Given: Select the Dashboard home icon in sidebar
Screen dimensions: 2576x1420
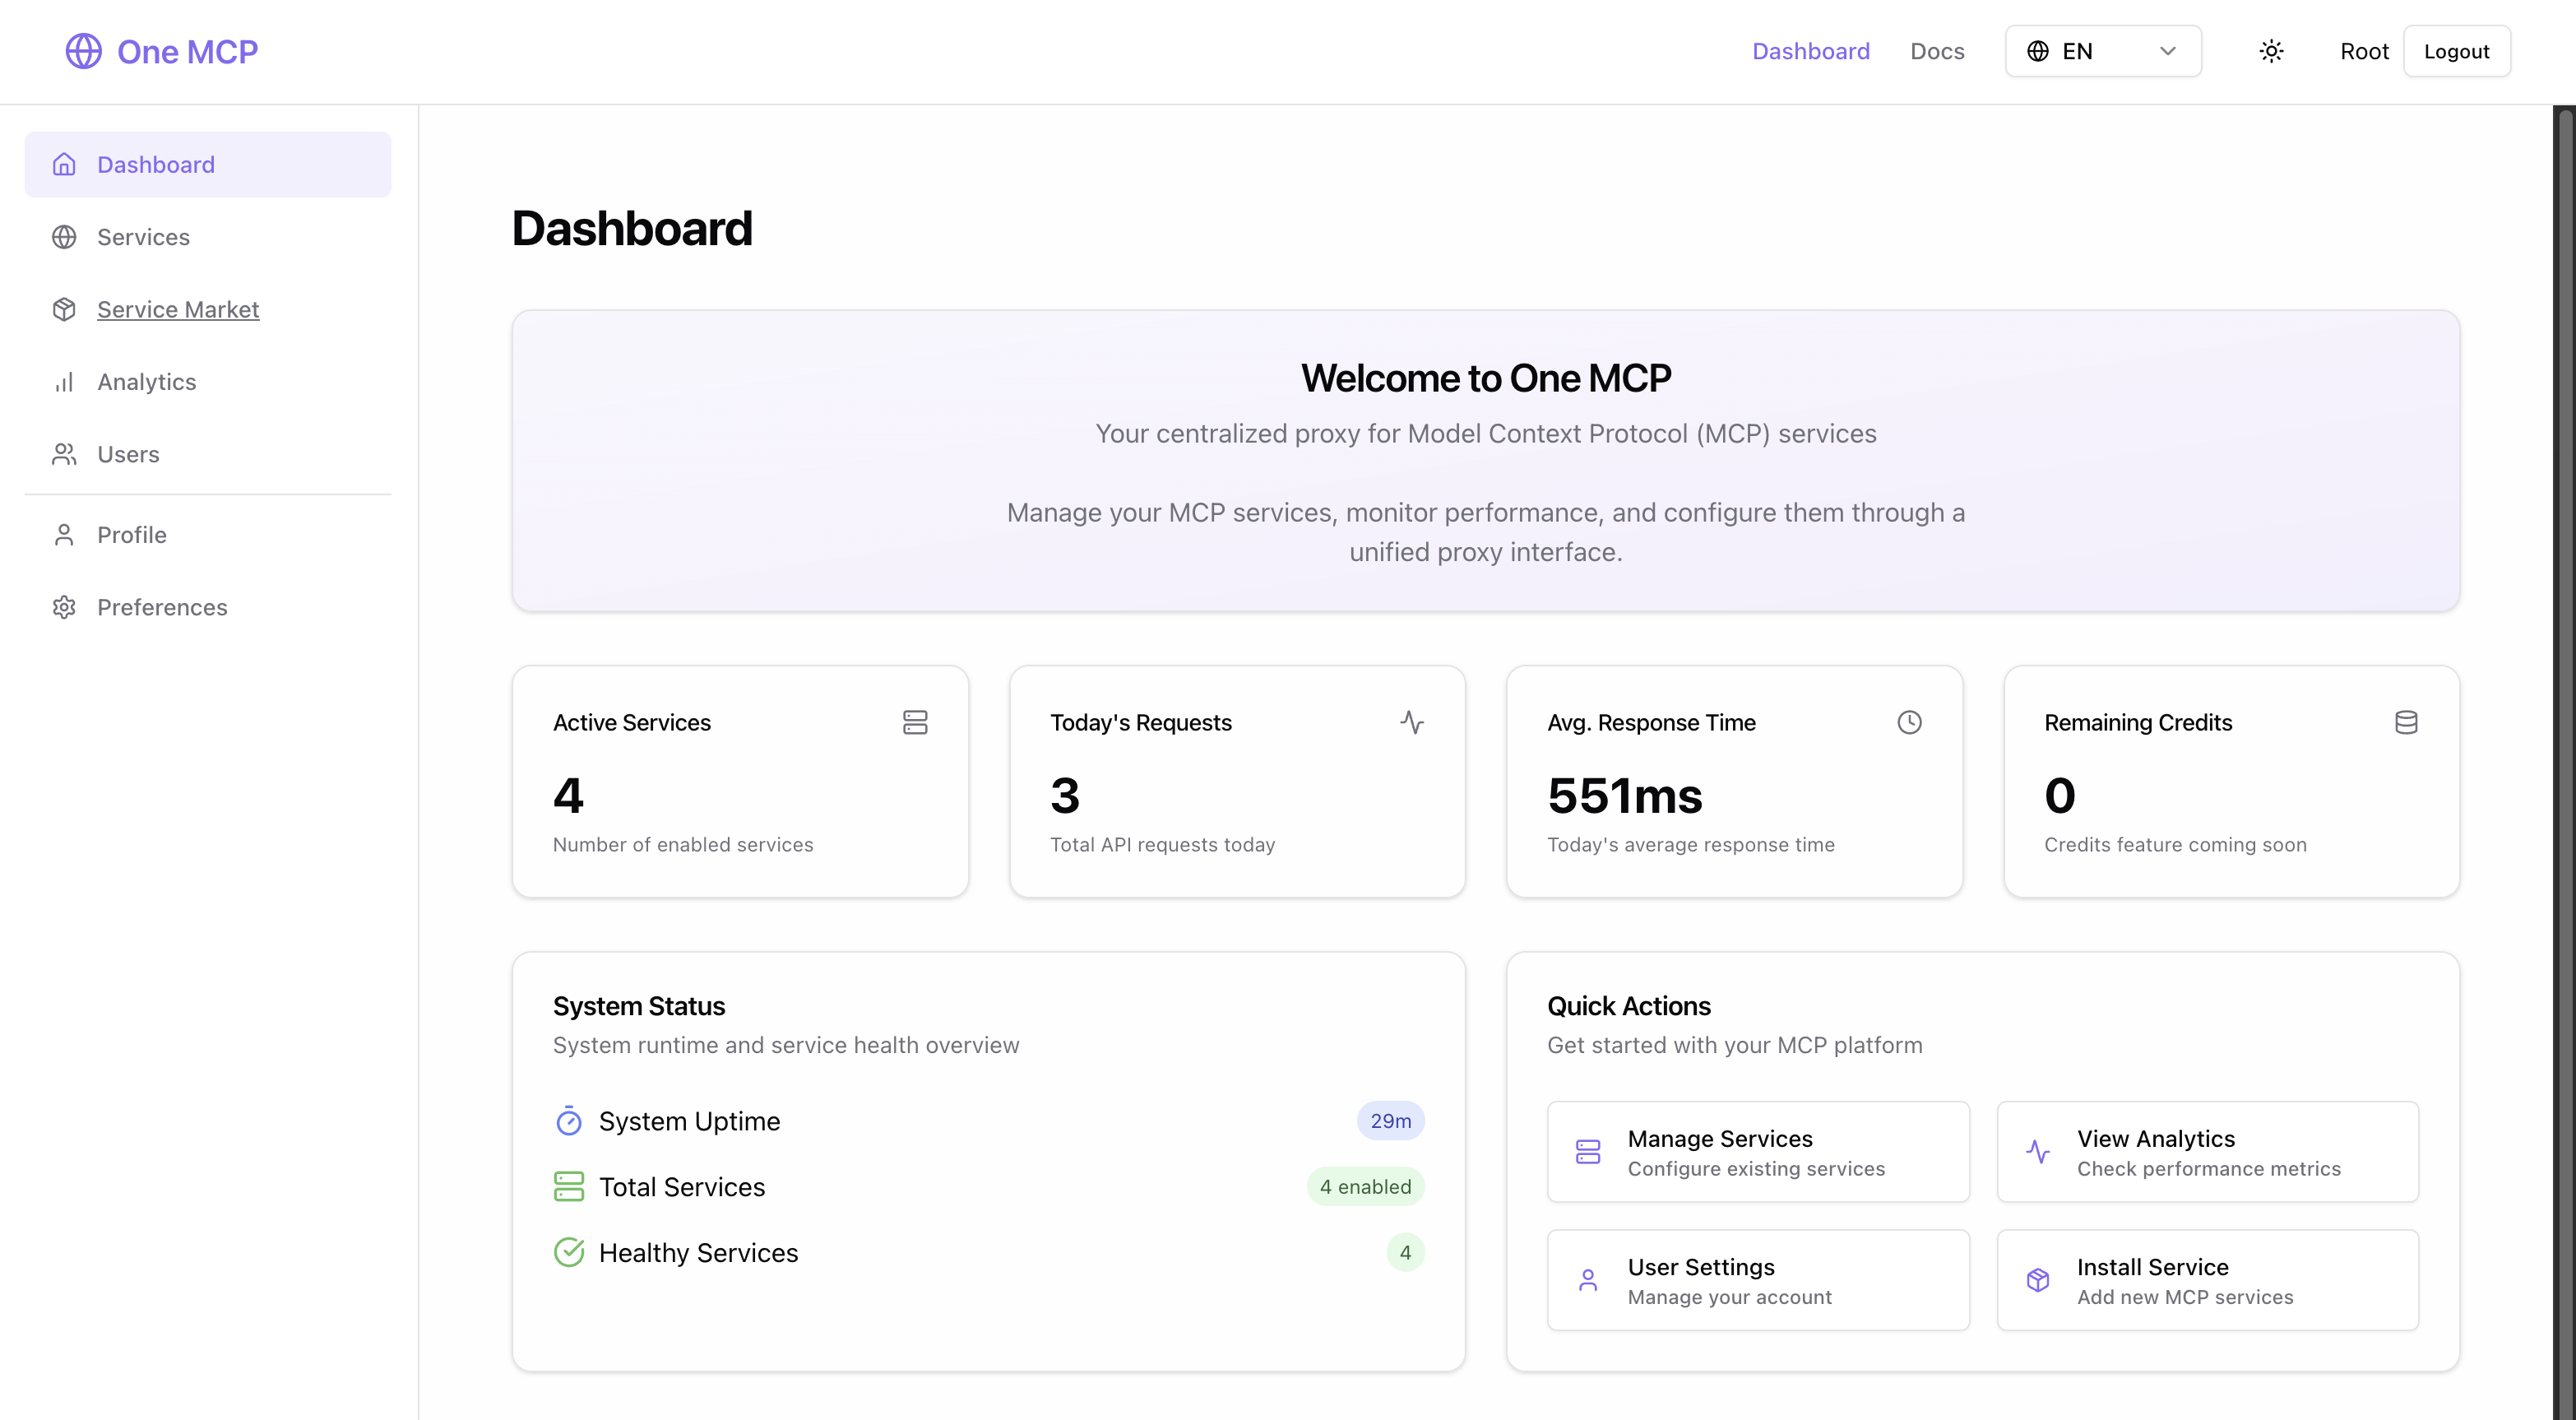Looking at the screenshot, I should tap(64, 164).
